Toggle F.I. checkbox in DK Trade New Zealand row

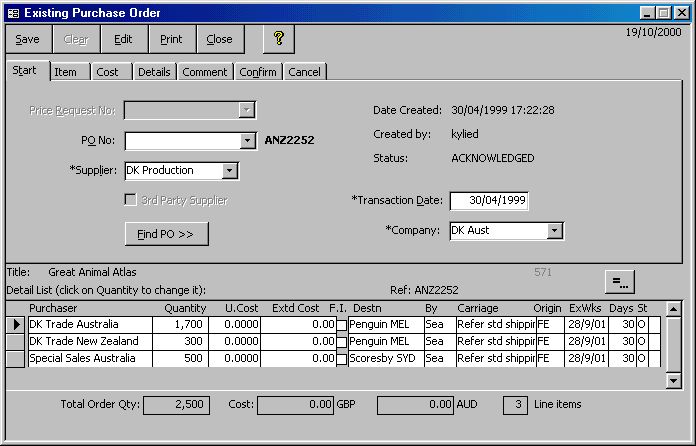(x=341, y=342)
